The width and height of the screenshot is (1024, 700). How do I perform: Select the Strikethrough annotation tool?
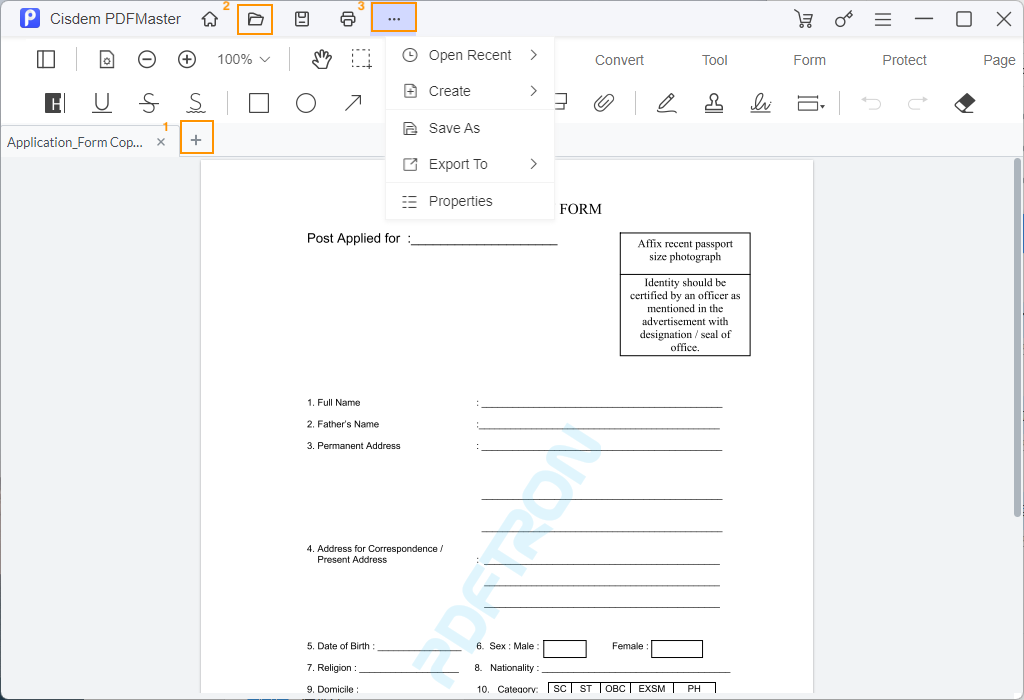(x=148, y=102)
